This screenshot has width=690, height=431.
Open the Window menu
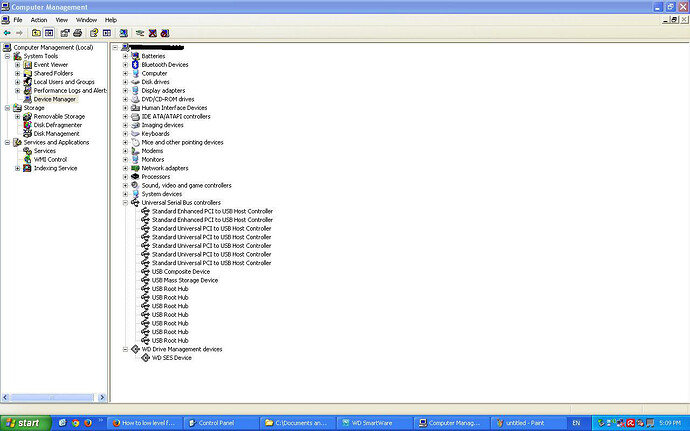coord(86,20)
